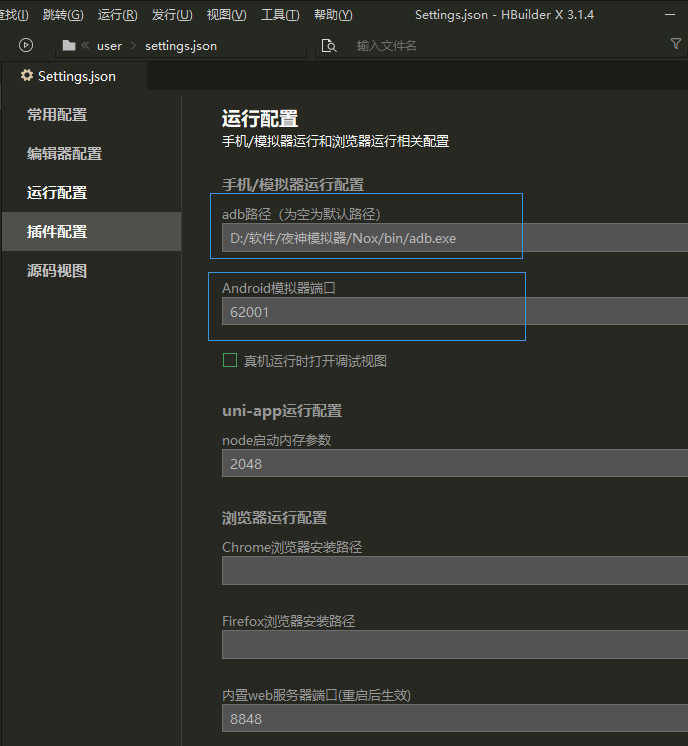Open the file search icon
Screen dimensions: 688x746
click(x=329, y=46)
